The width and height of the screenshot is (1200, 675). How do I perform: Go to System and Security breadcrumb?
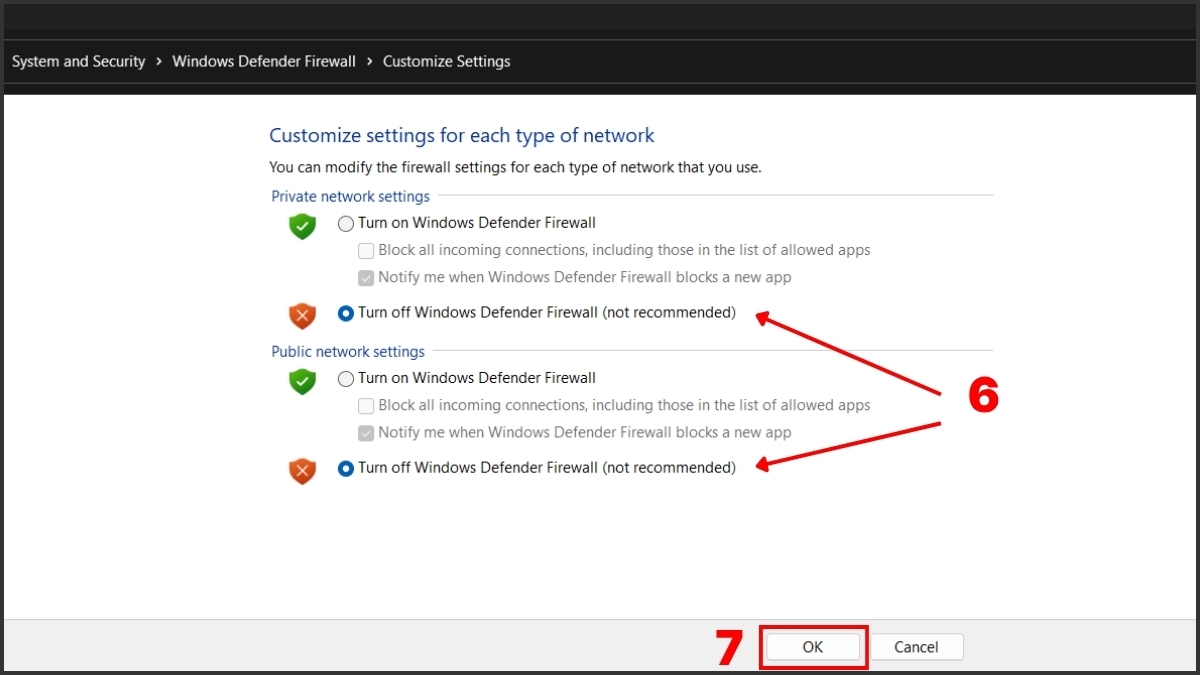click(78, 62)
